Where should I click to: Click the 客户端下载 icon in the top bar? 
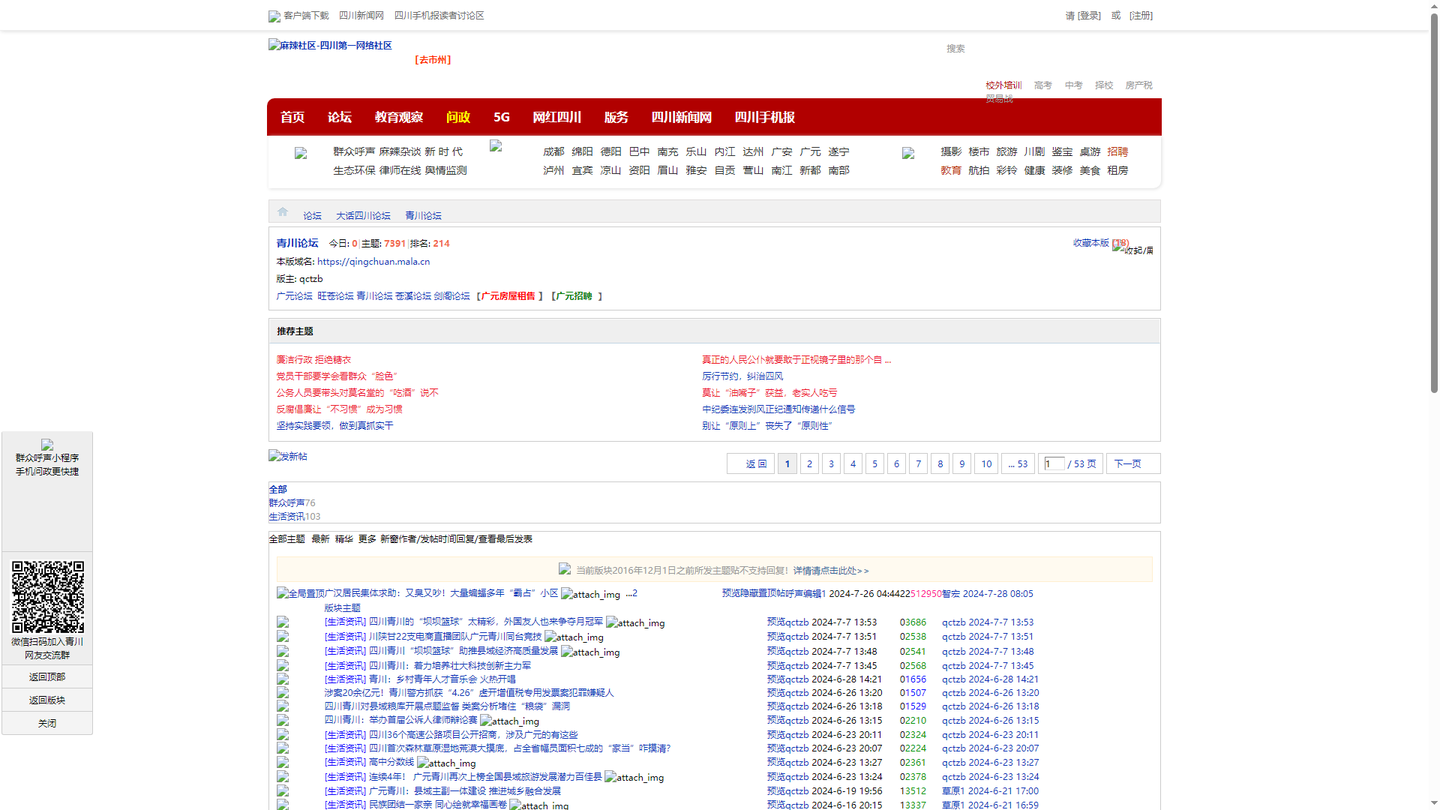point(274,16)
